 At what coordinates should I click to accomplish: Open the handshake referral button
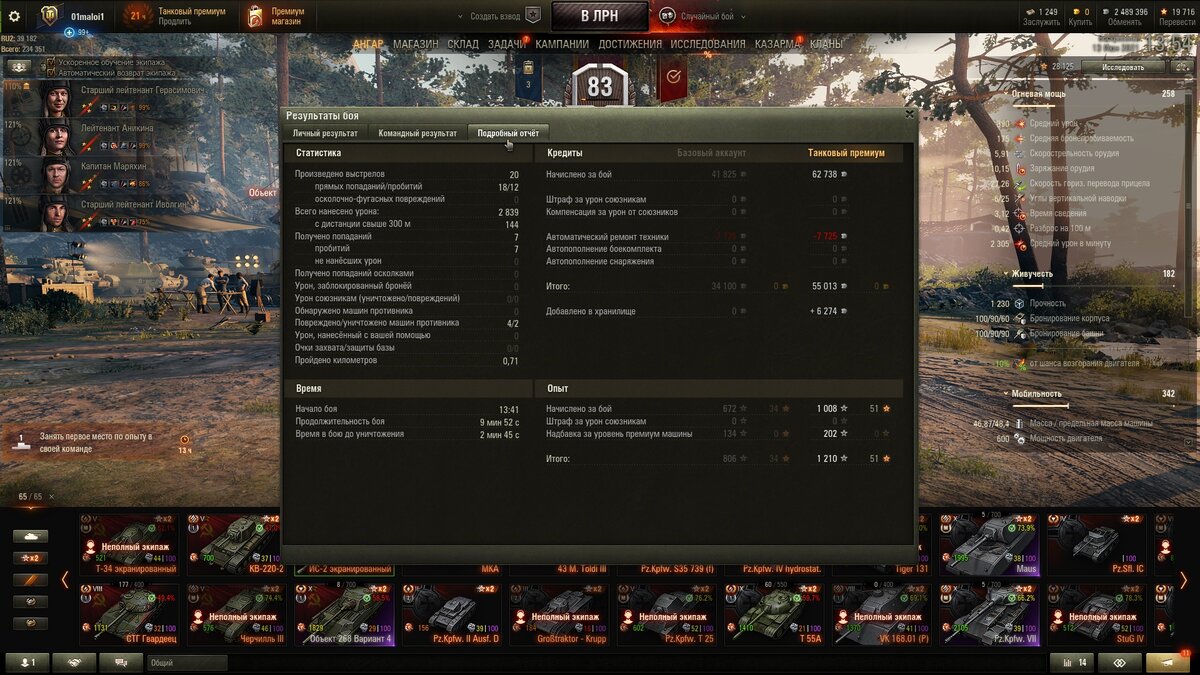pyautogui.click(x=75, y=662)
